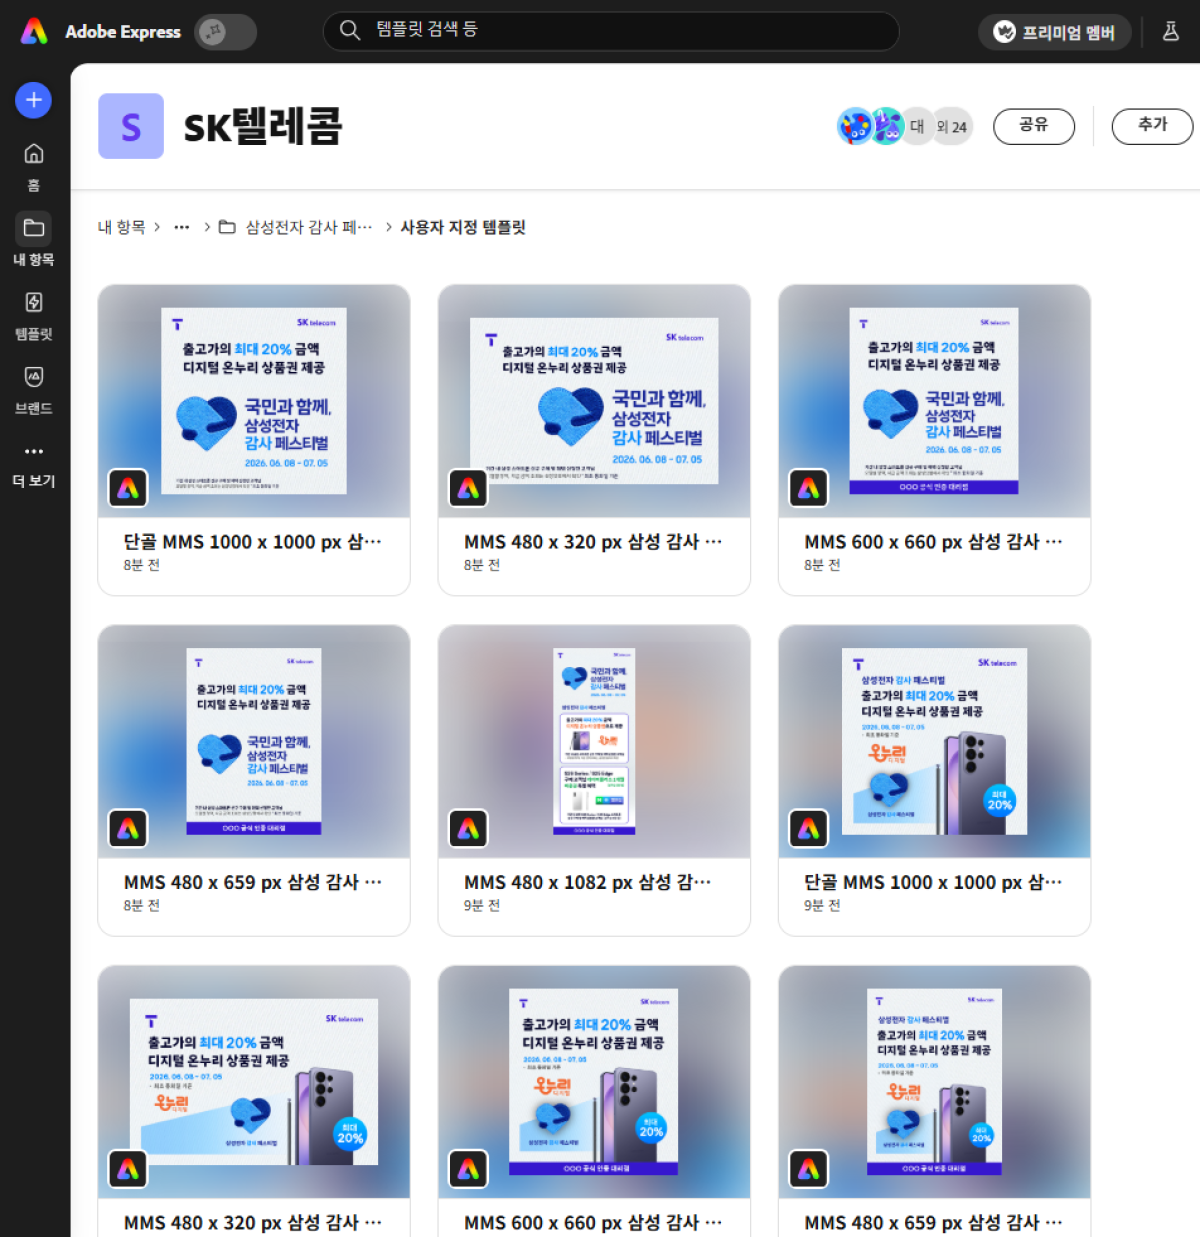The image size is (1200, 1237).
Task: Click the purple S brand icon
Action: coord(131,126)
